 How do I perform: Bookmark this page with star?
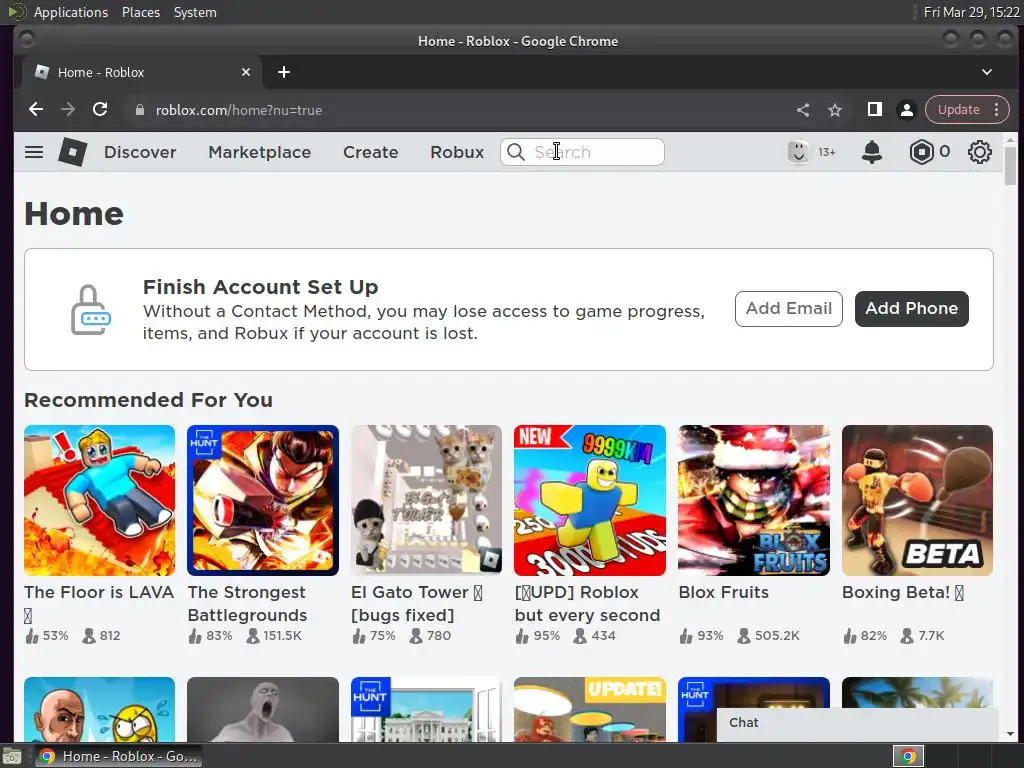[835, 110]
